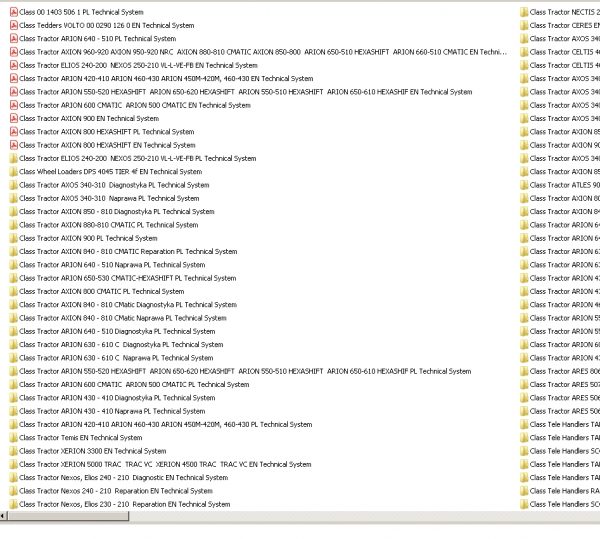The height and width of the screenshot is (539, 600).
Task: Click PDF icon of Class 00 1403 506 1 PL
Action: pyautogui.click(x=13, y=12)
